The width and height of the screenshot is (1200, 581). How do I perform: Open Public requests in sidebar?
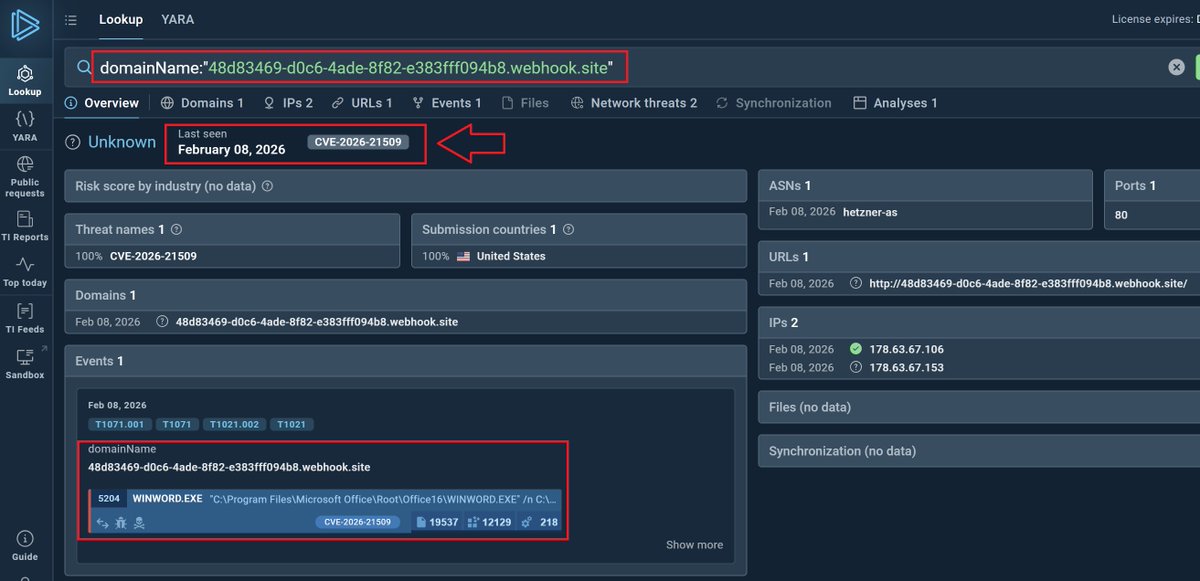click(x=25, y=176)
